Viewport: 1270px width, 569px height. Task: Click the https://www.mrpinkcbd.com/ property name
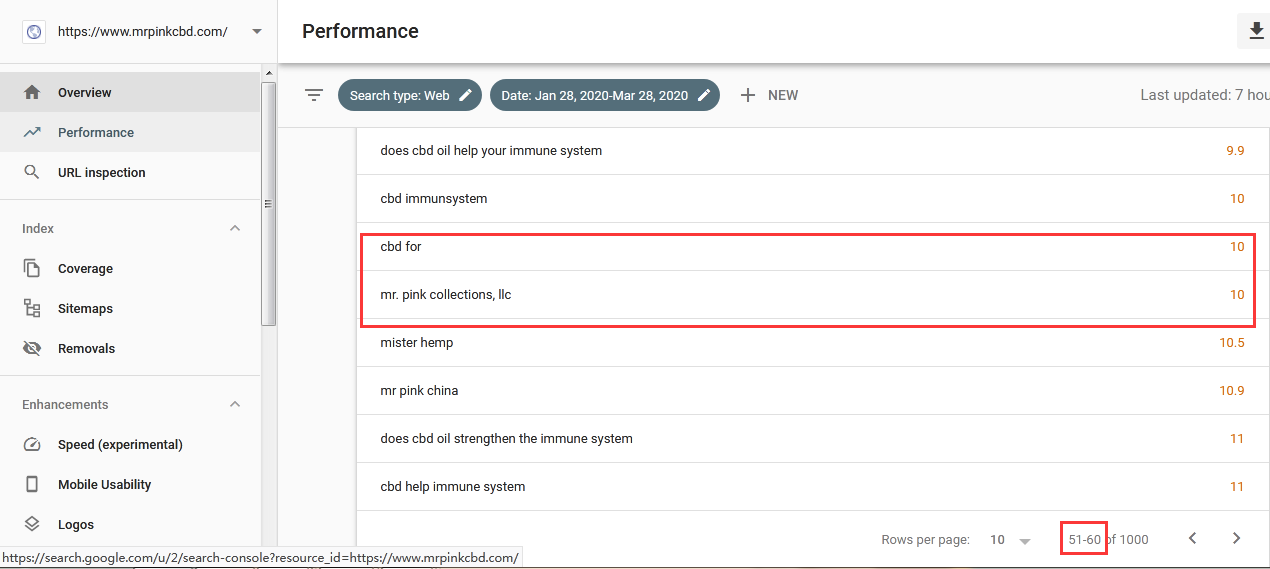pos(143,31)
